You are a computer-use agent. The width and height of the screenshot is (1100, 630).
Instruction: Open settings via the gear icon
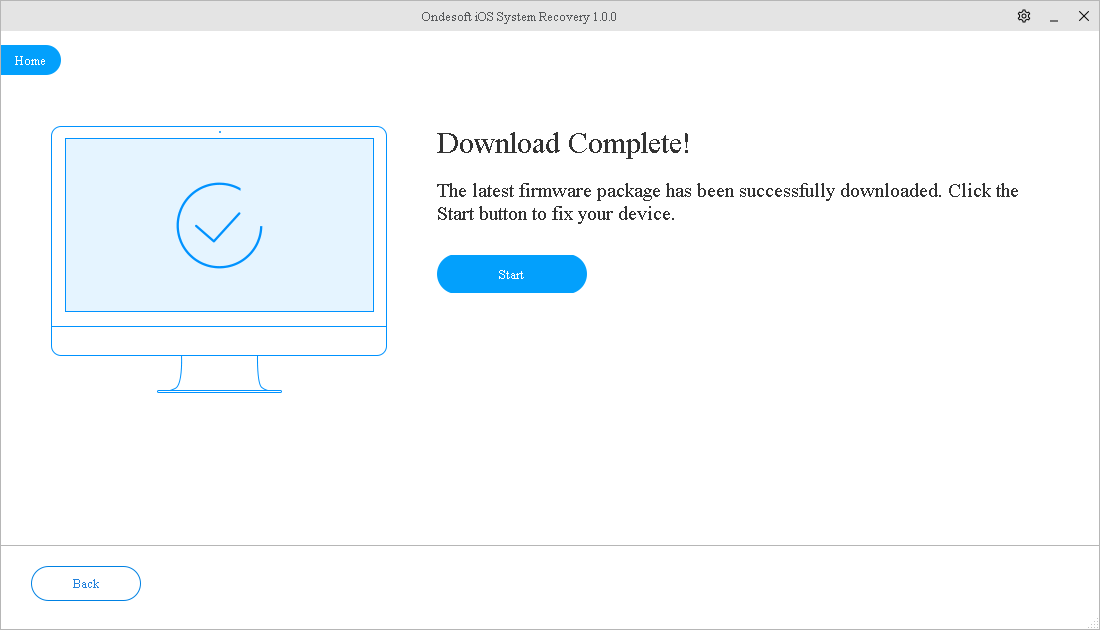coord(1023,16)
